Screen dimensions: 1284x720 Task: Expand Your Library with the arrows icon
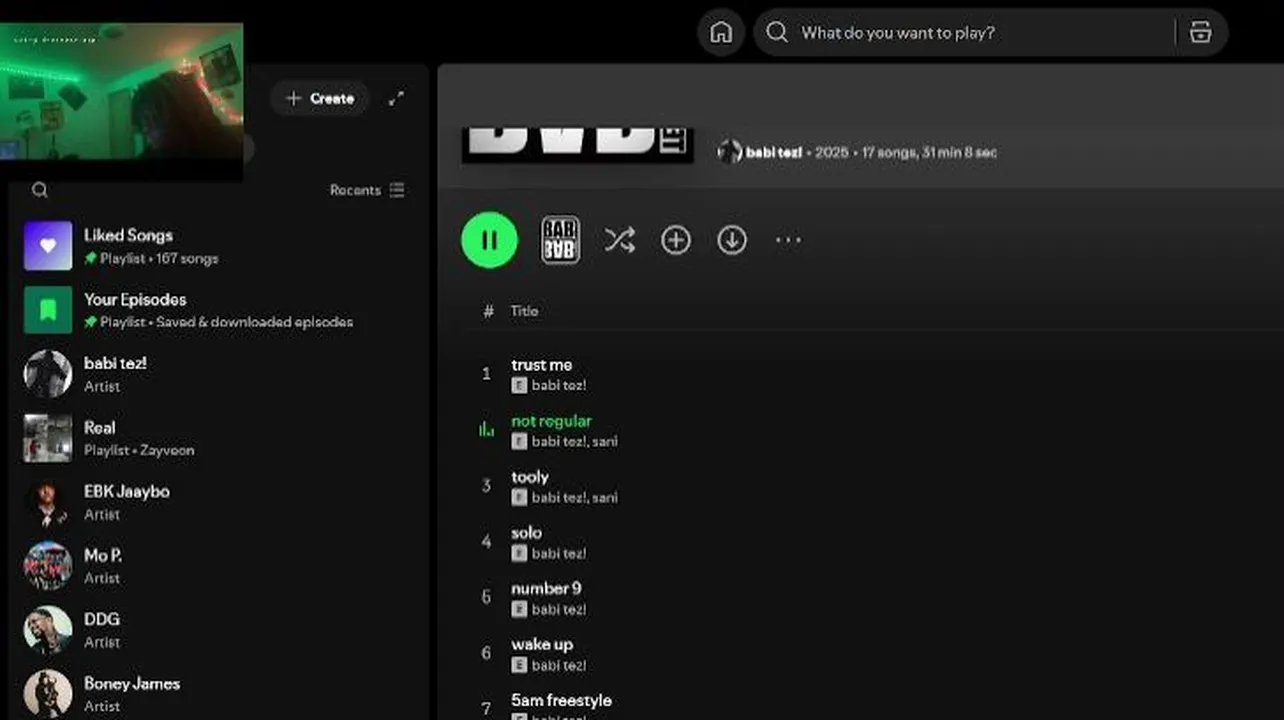pos(397,98)
